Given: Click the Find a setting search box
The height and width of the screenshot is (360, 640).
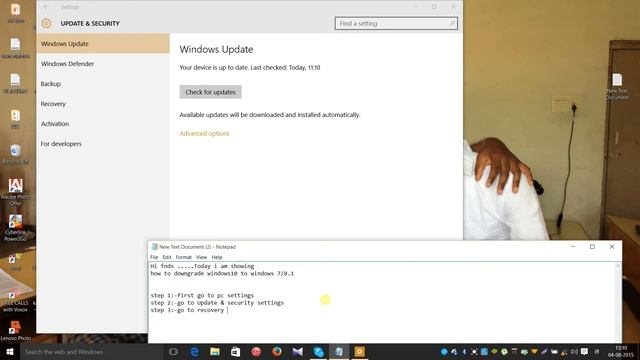Looking at the screenshot, I should pyautogui.click(x=396, y=23).
